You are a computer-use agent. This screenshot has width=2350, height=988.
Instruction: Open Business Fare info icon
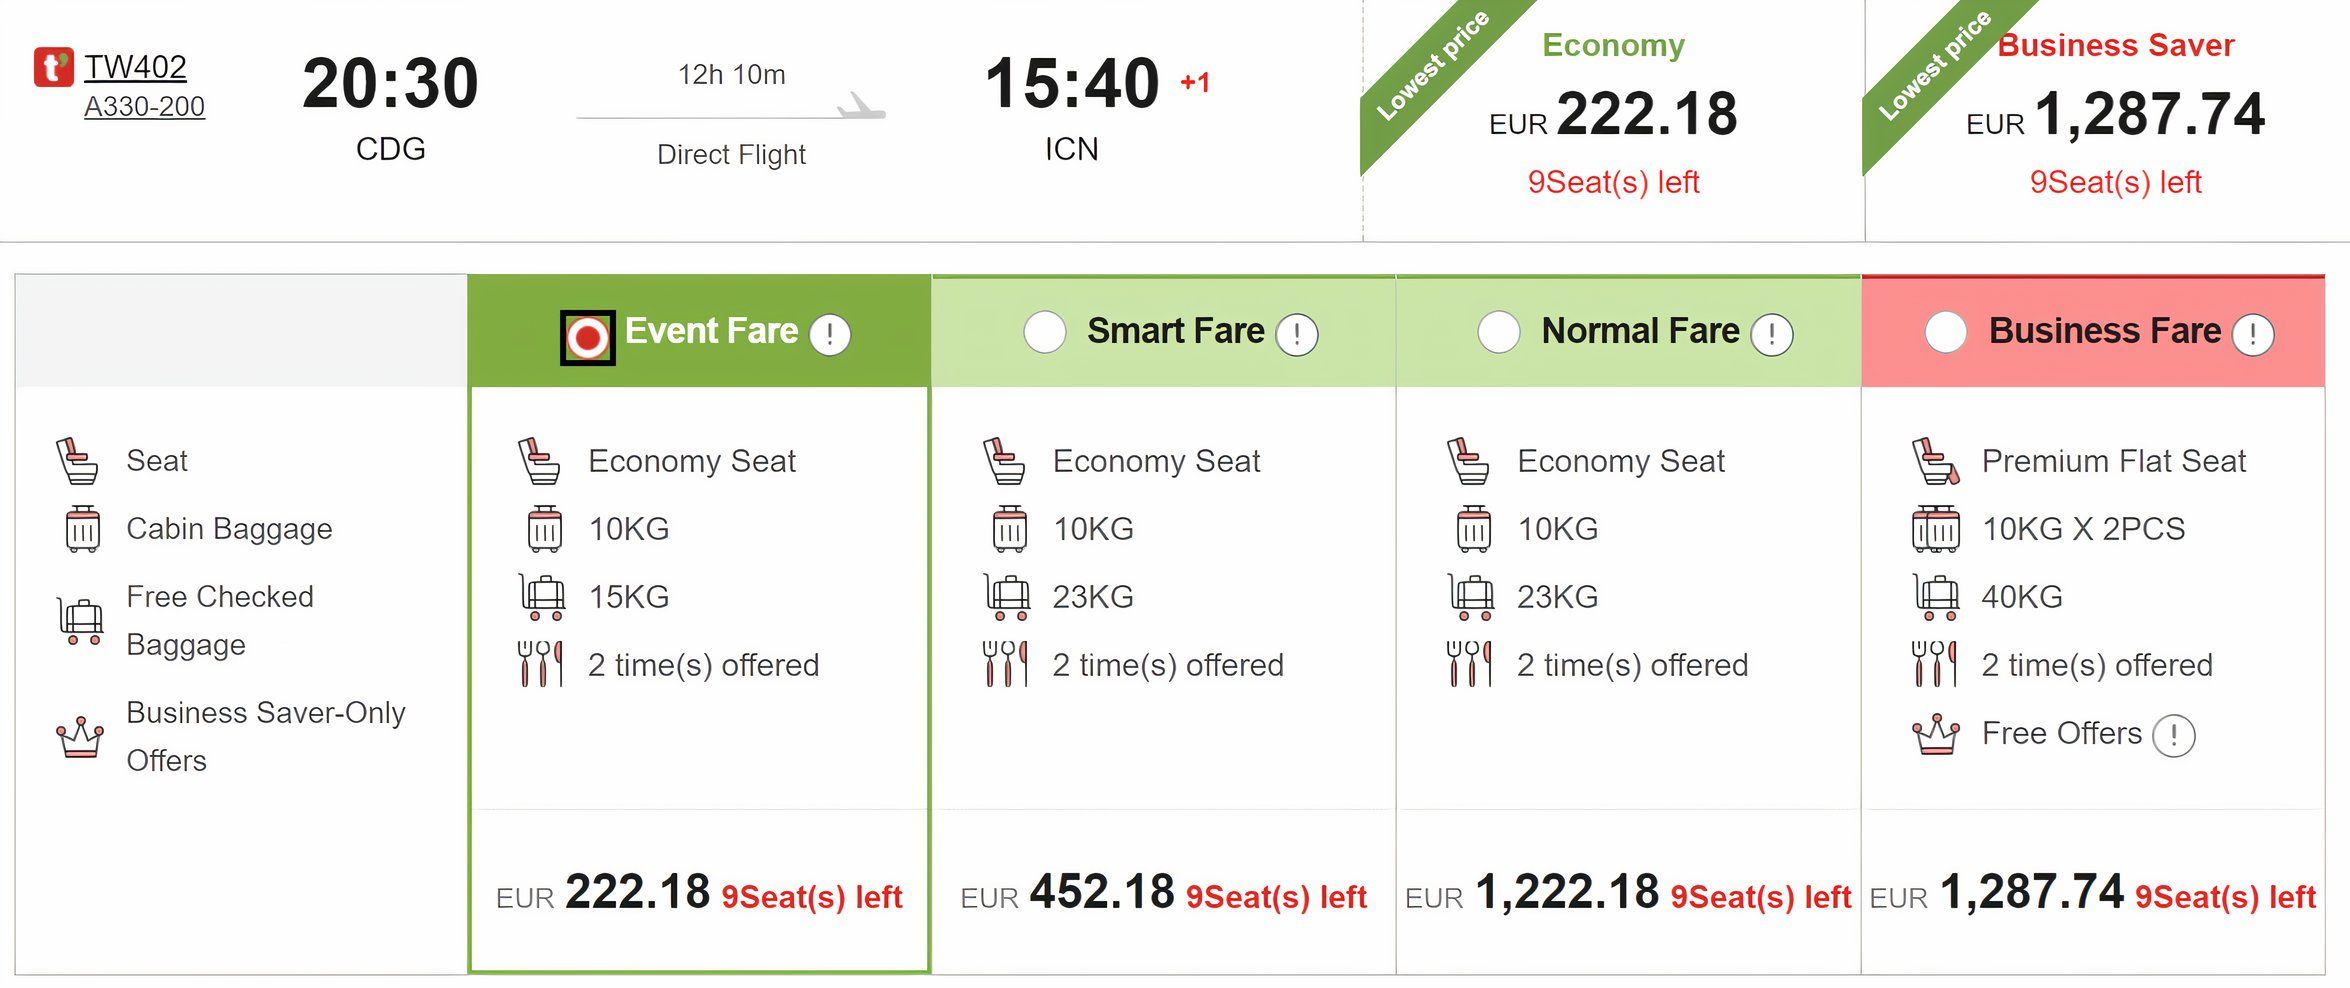coord(2253,334)
